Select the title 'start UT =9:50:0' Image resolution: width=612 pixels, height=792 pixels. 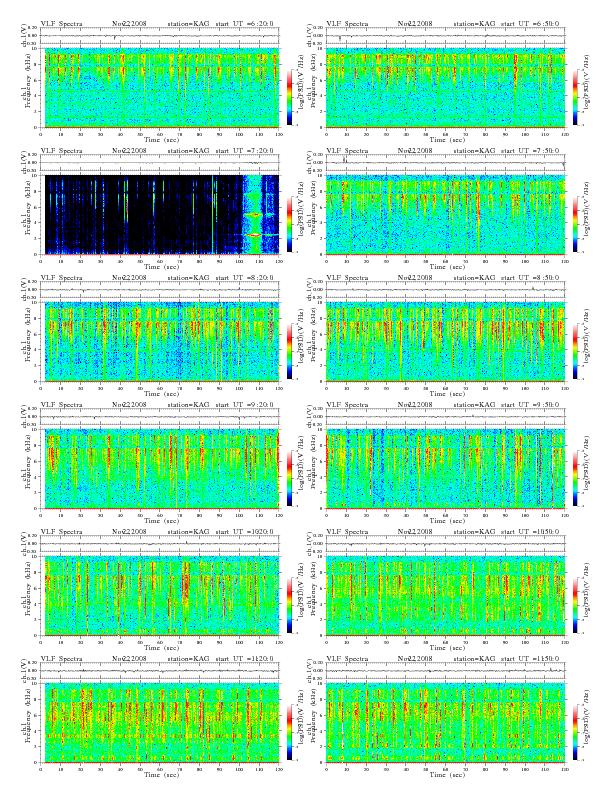pos(531,405)
